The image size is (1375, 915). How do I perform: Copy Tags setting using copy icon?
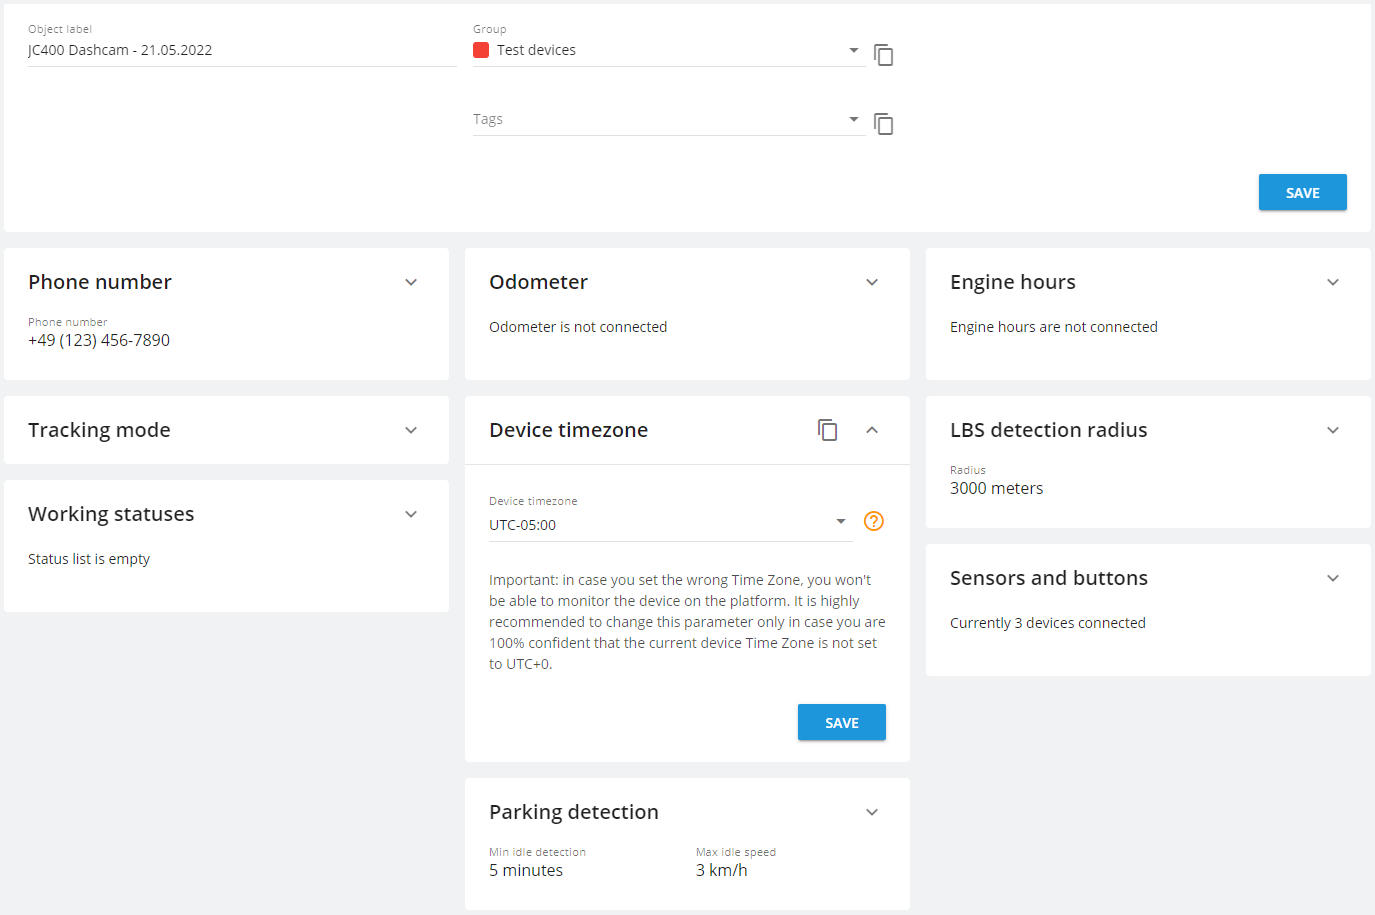[883, 123]
